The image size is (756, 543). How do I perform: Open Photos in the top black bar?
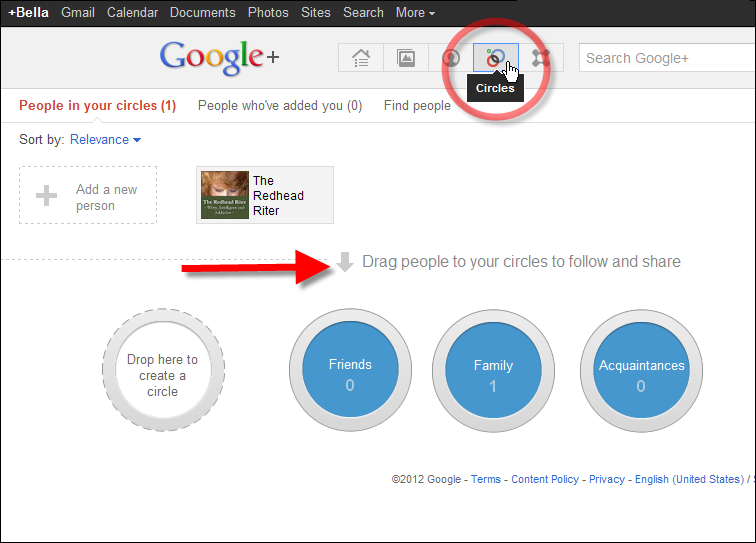point(268,13)
